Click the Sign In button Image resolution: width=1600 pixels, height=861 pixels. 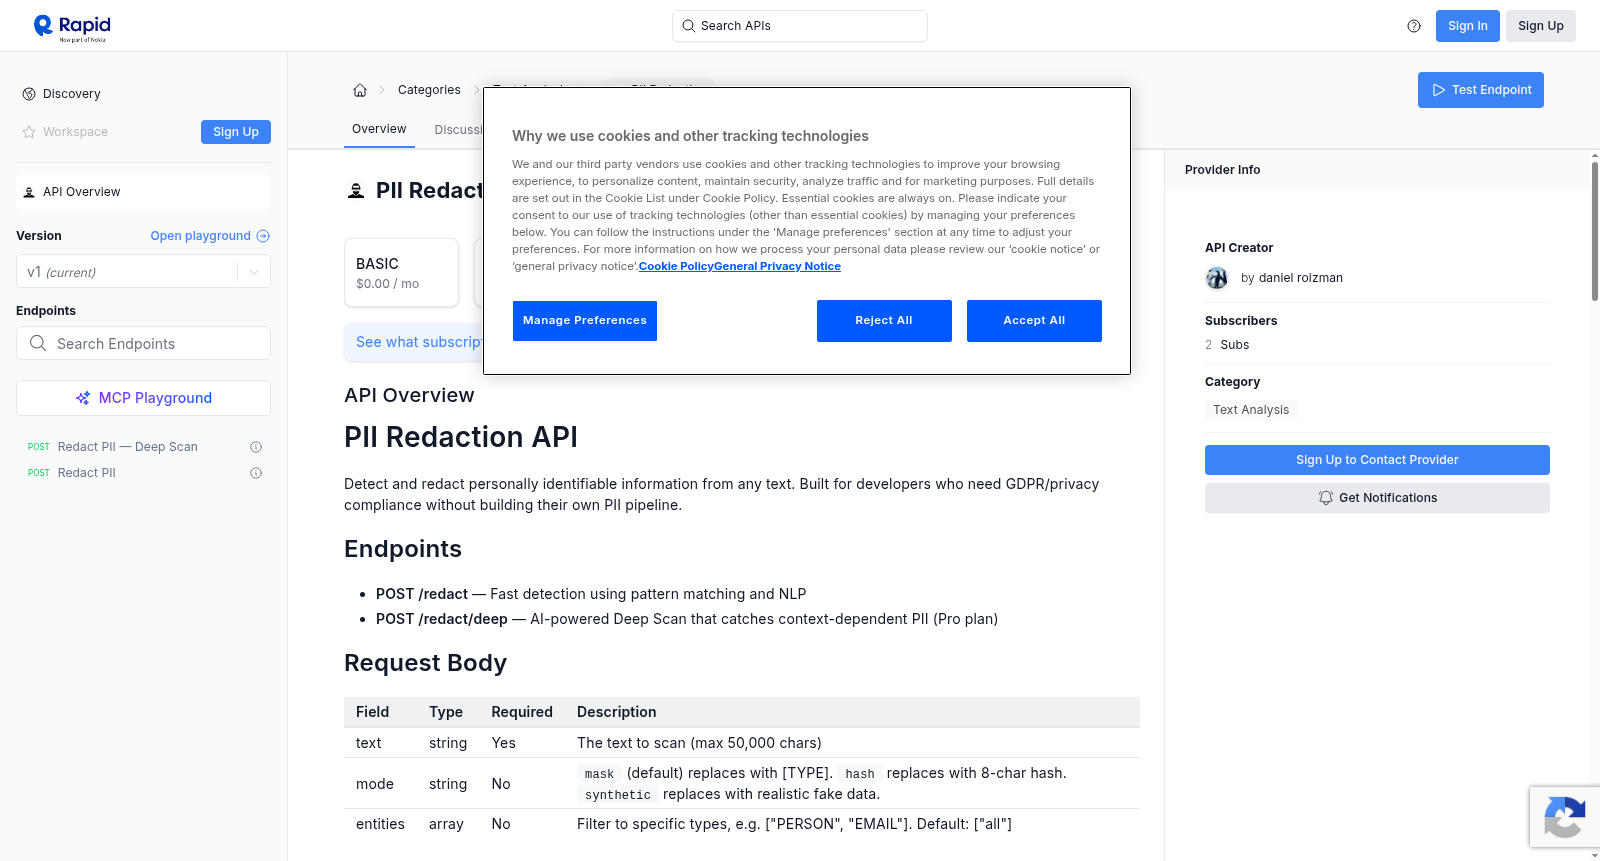1467,26
